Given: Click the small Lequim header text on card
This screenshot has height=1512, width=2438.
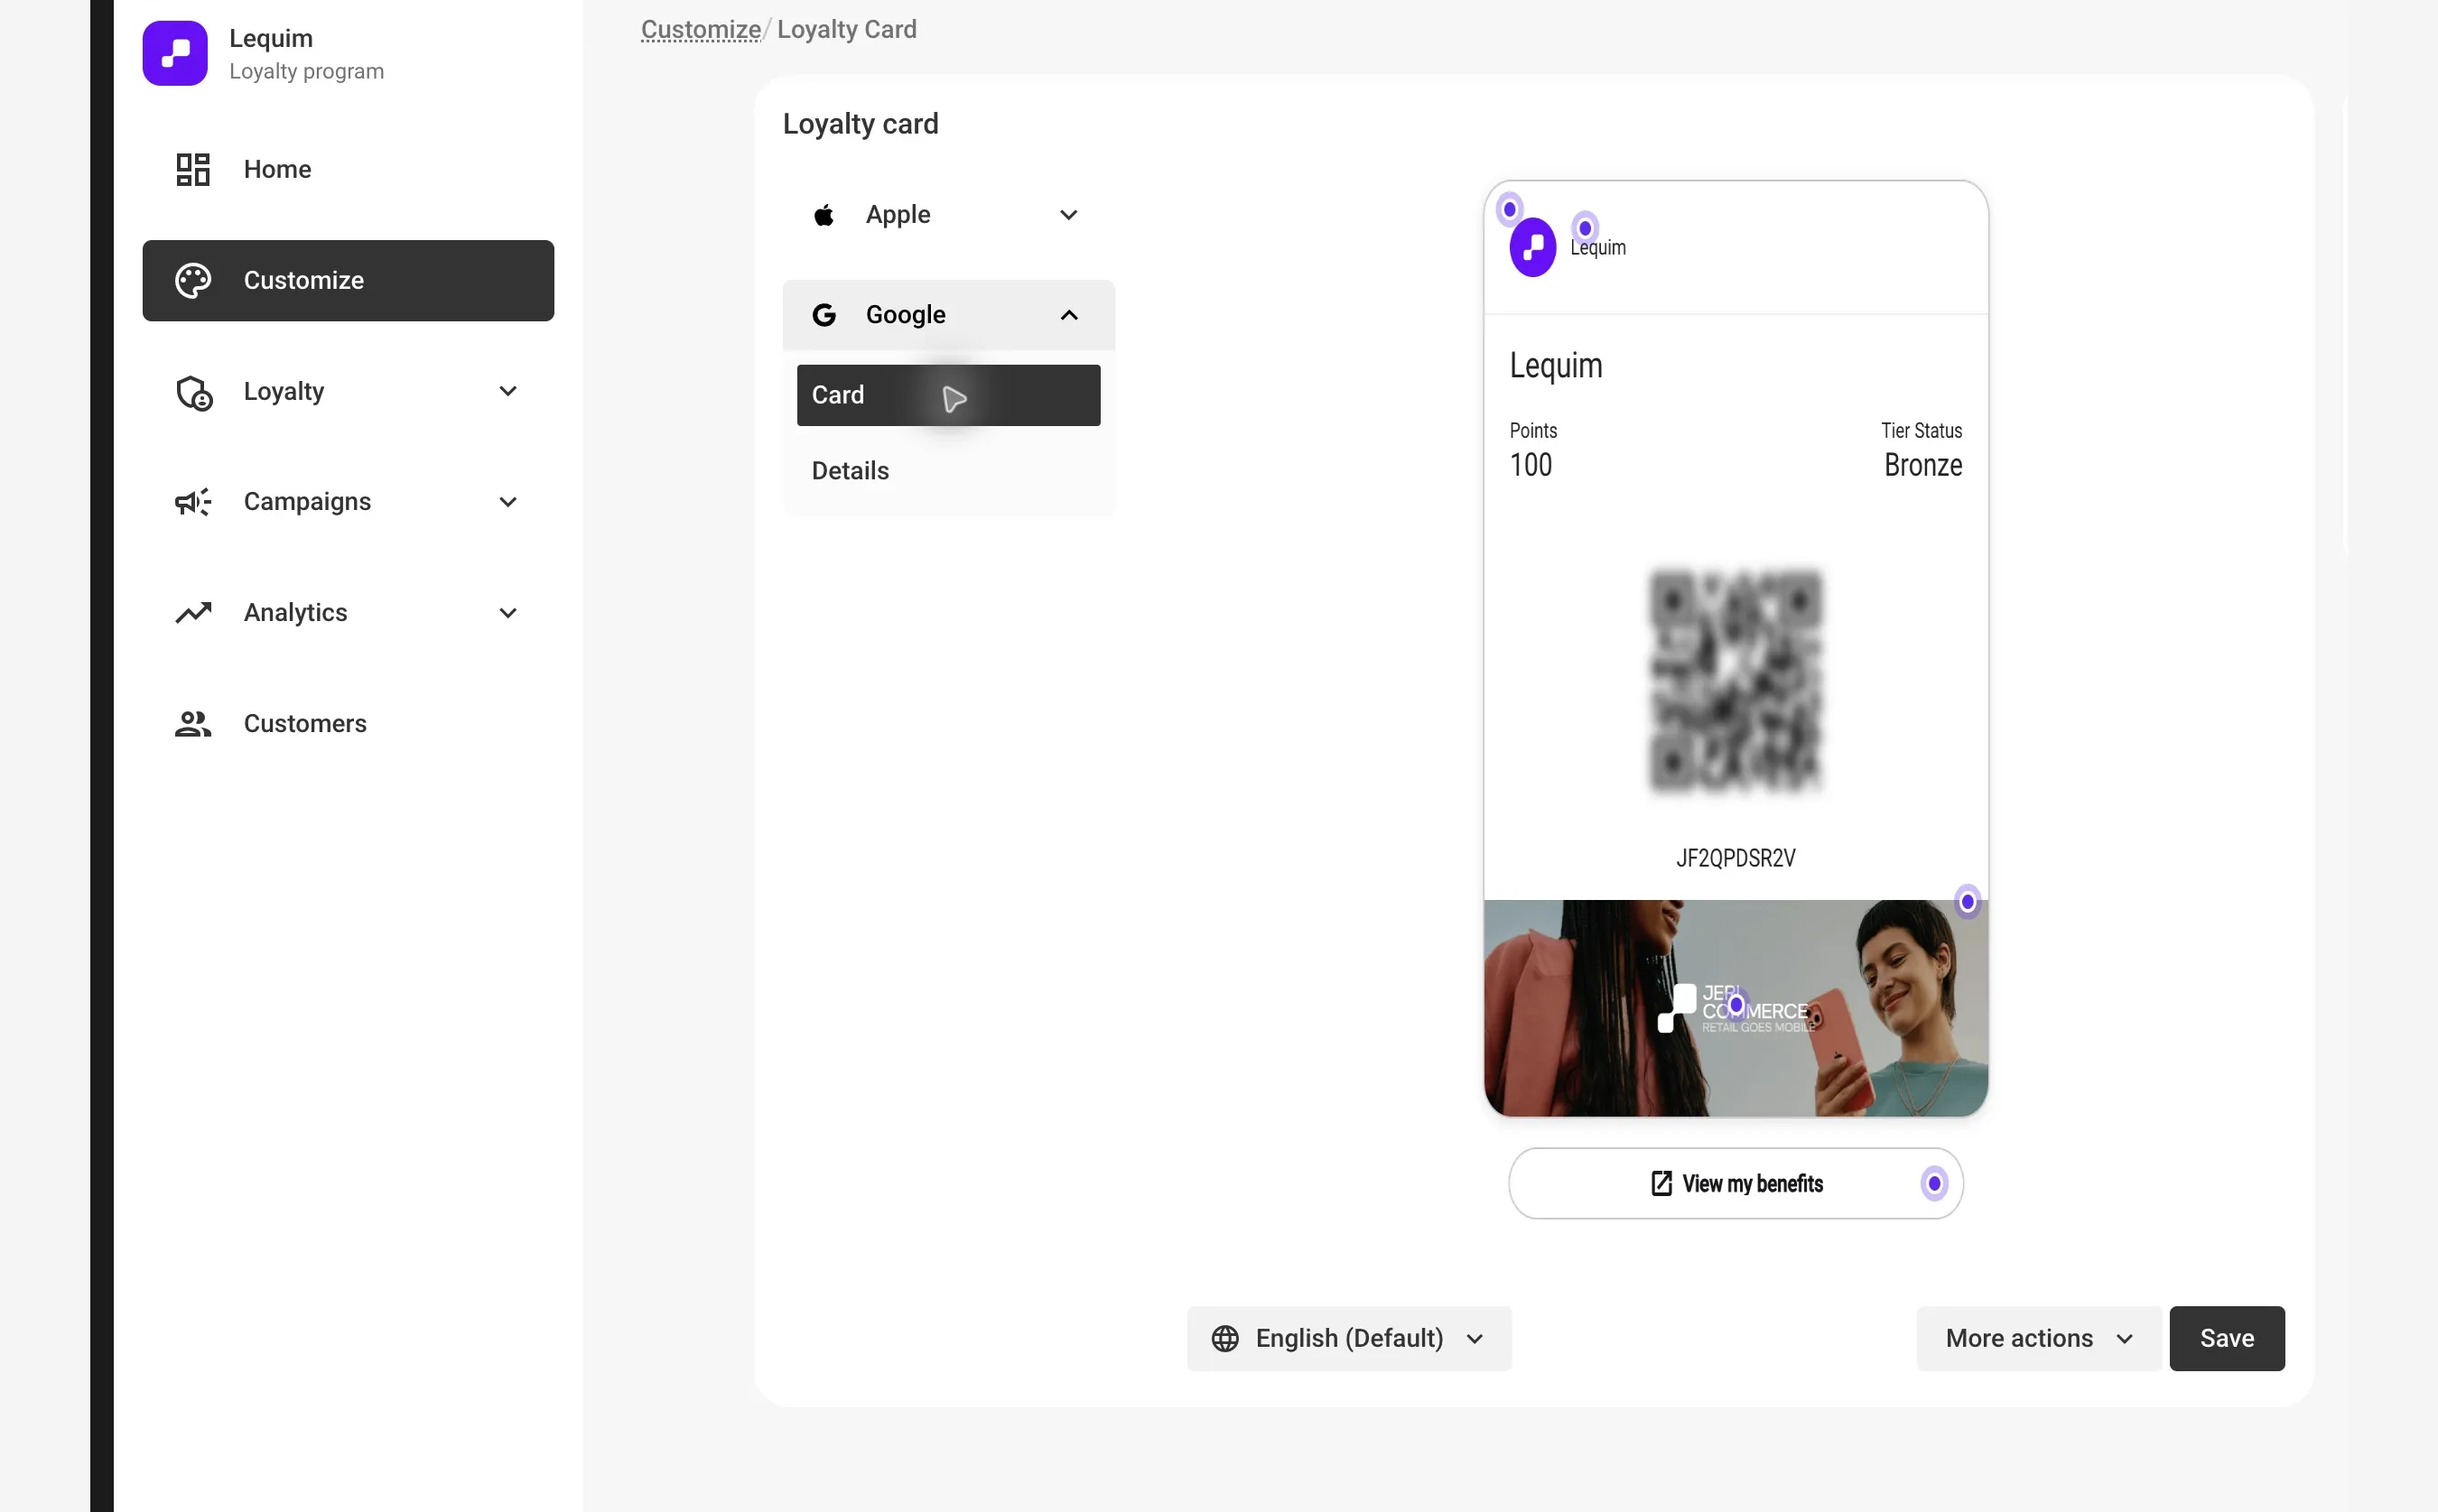Looking at the screenshot, I should (1598, 248).
